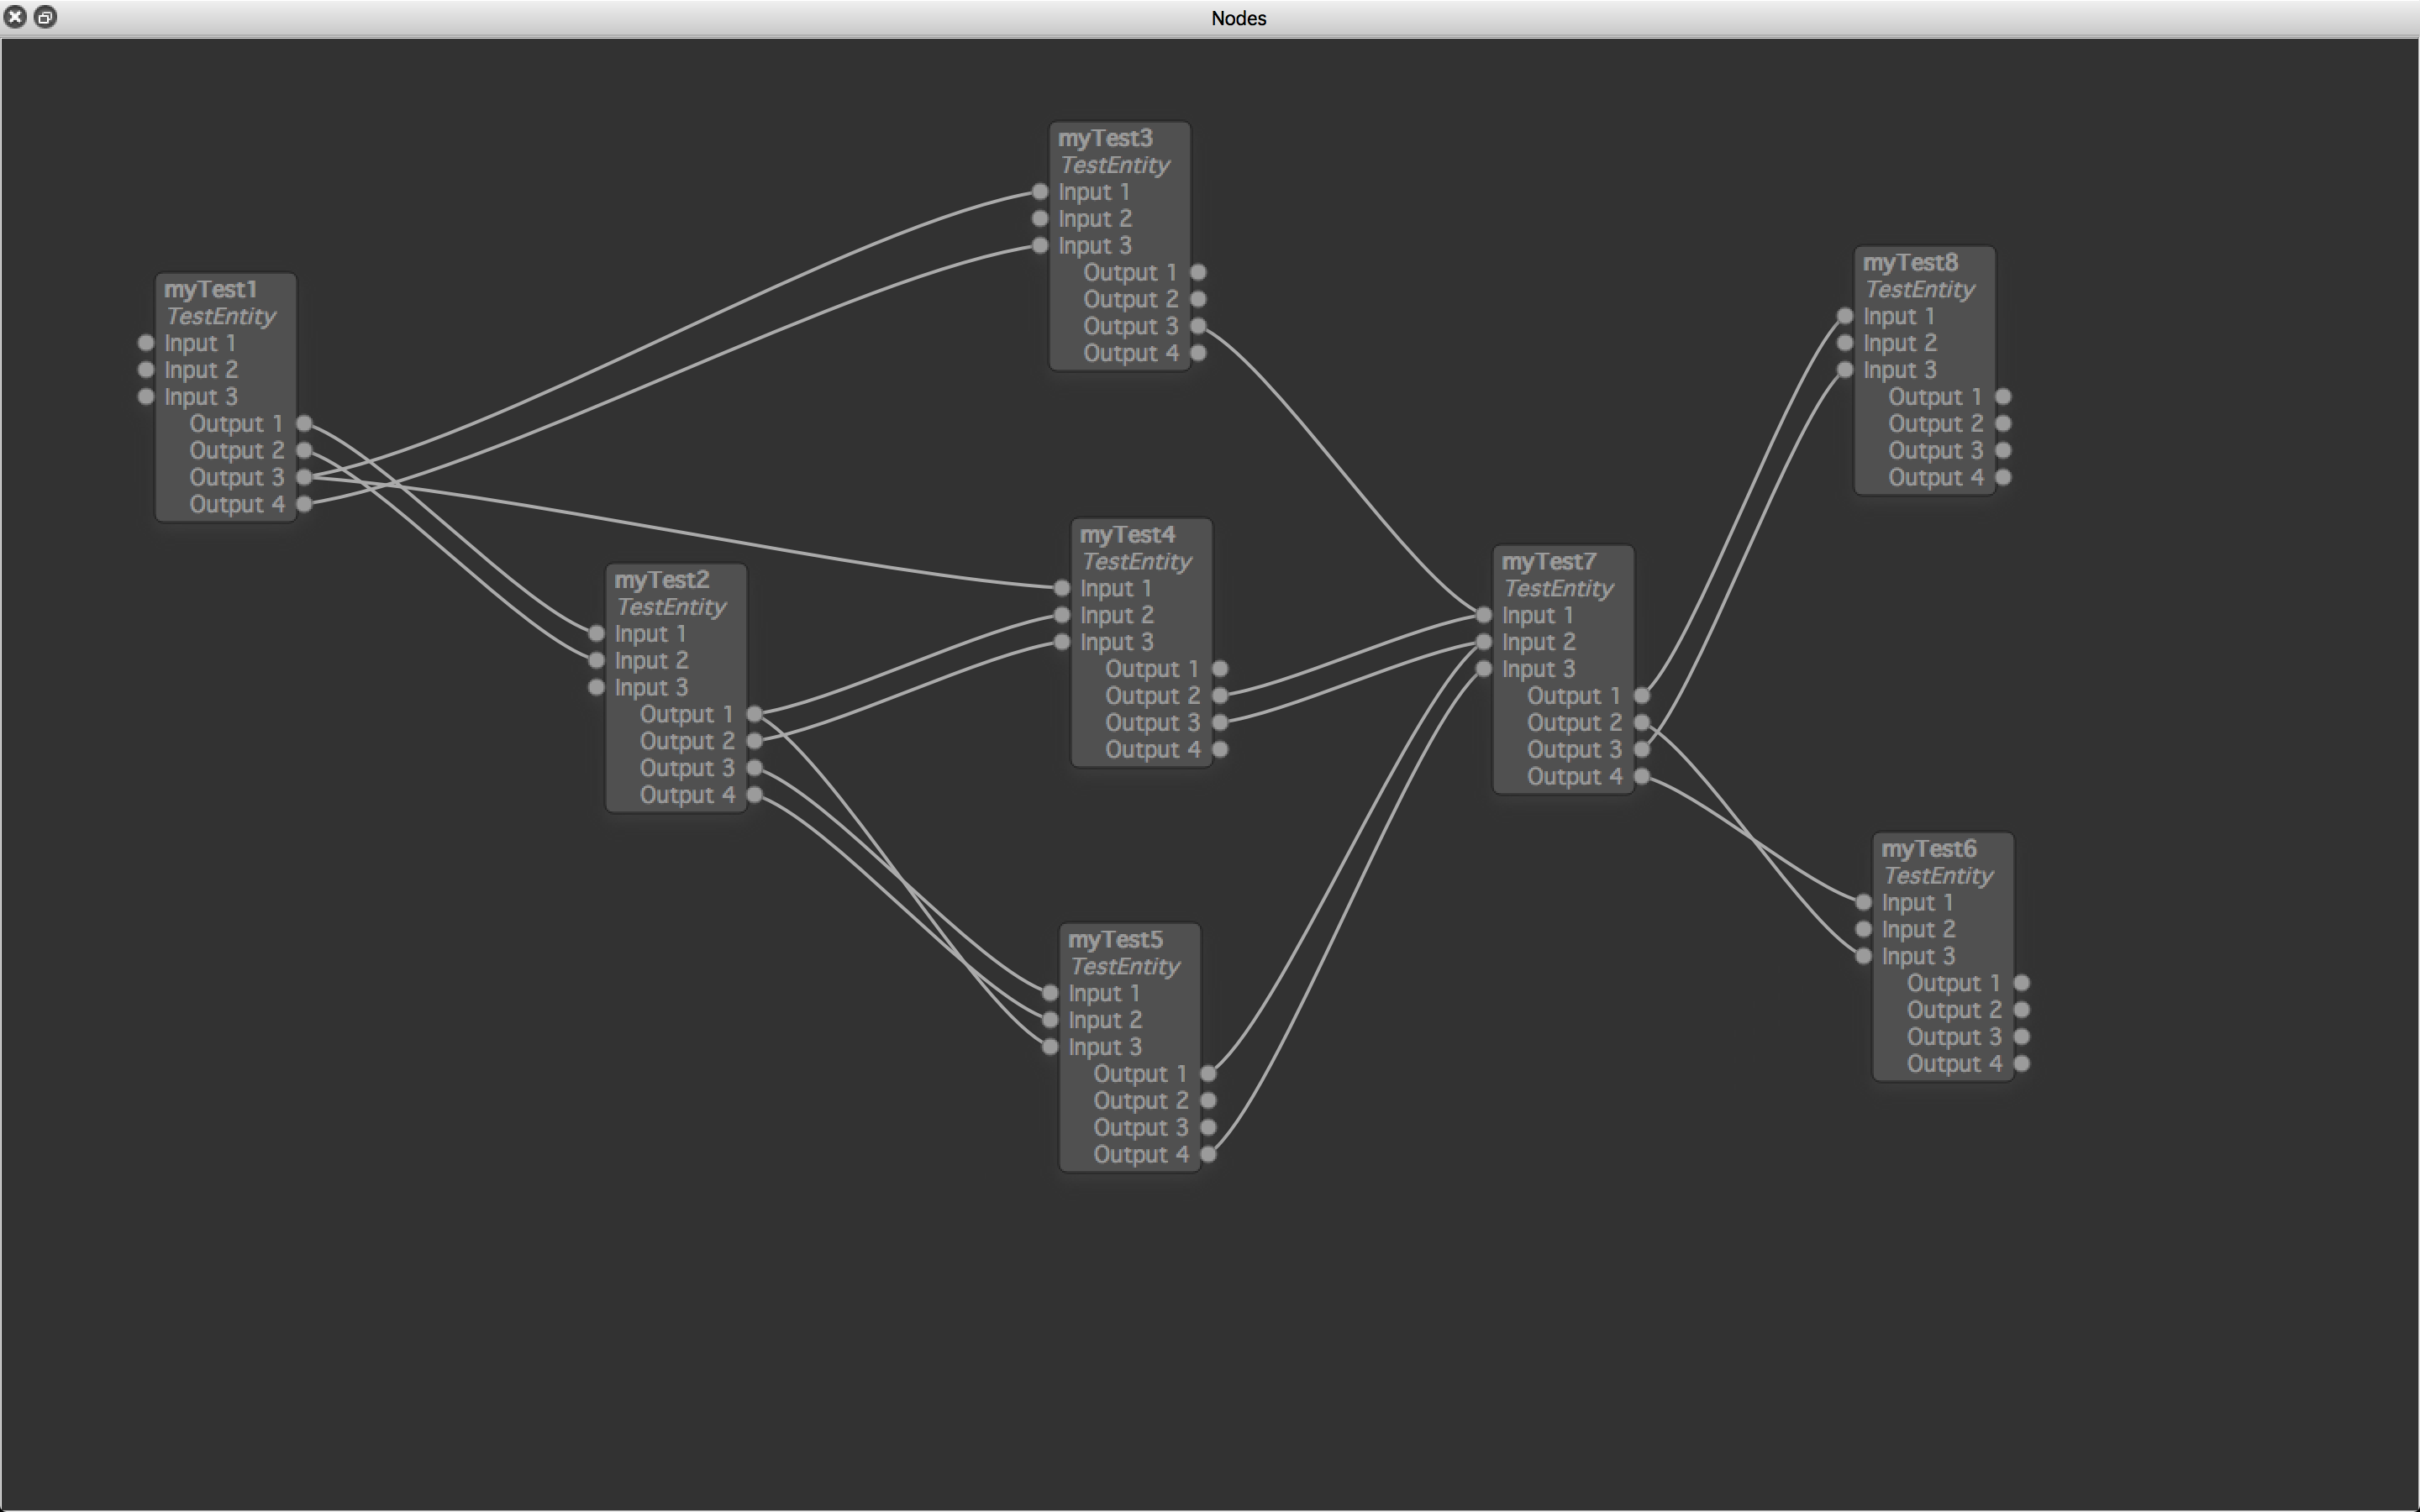The width and height of the screenshot is (2420, 1512).
Task: Click myTest6 Input 2 port knob
Action: (x=1863, y=930)
